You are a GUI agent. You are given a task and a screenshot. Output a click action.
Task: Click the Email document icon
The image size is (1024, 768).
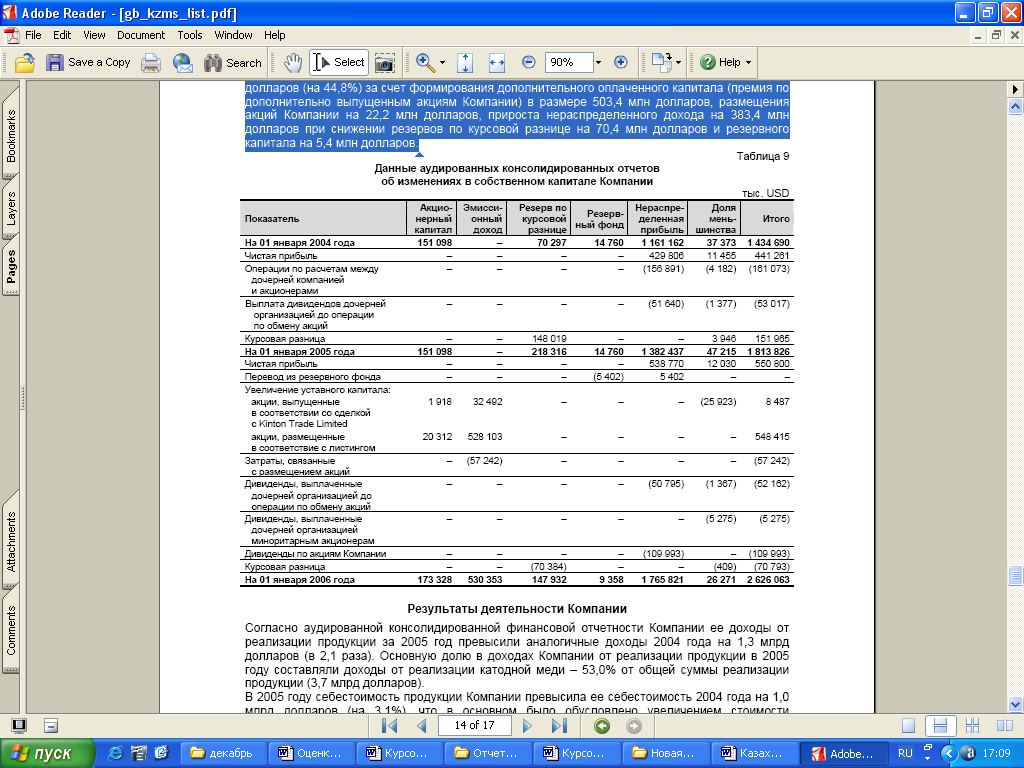point(183,63)
